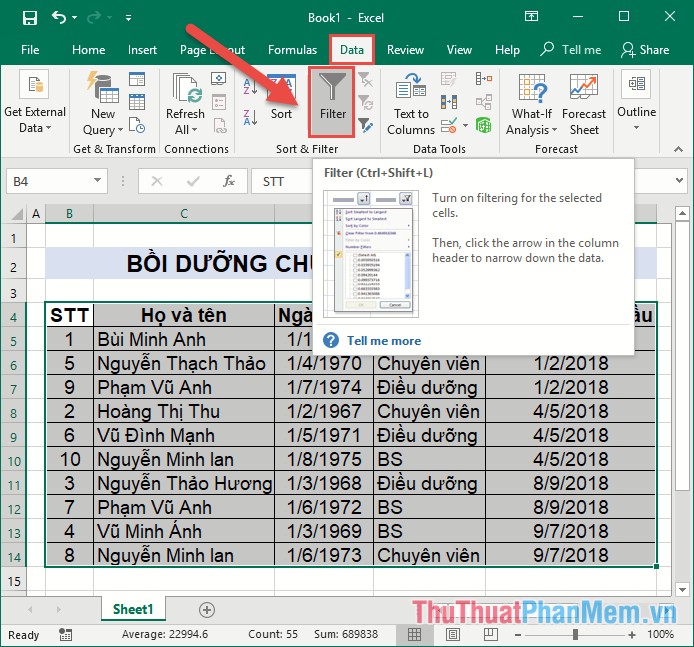Screen dimensions: 694x647
Task: Sort A to Z ascending icon
Action: pyautogui.click(x=251, y=87)
